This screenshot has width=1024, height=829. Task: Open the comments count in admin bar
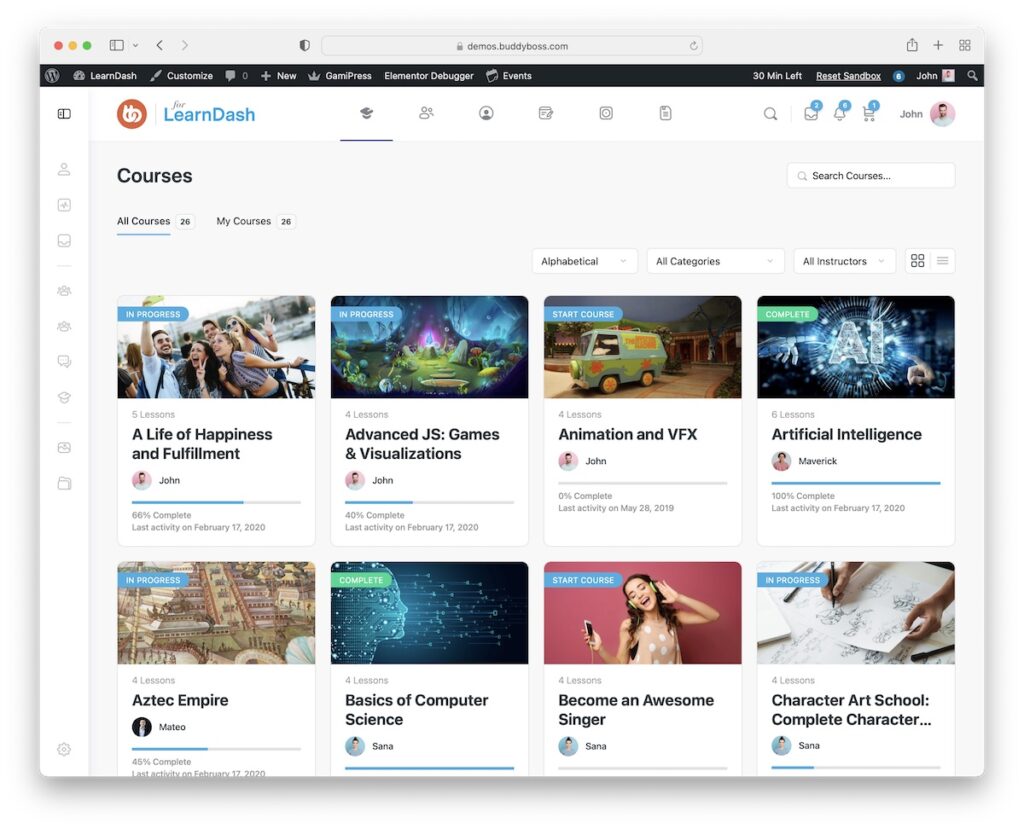[236, 76]
